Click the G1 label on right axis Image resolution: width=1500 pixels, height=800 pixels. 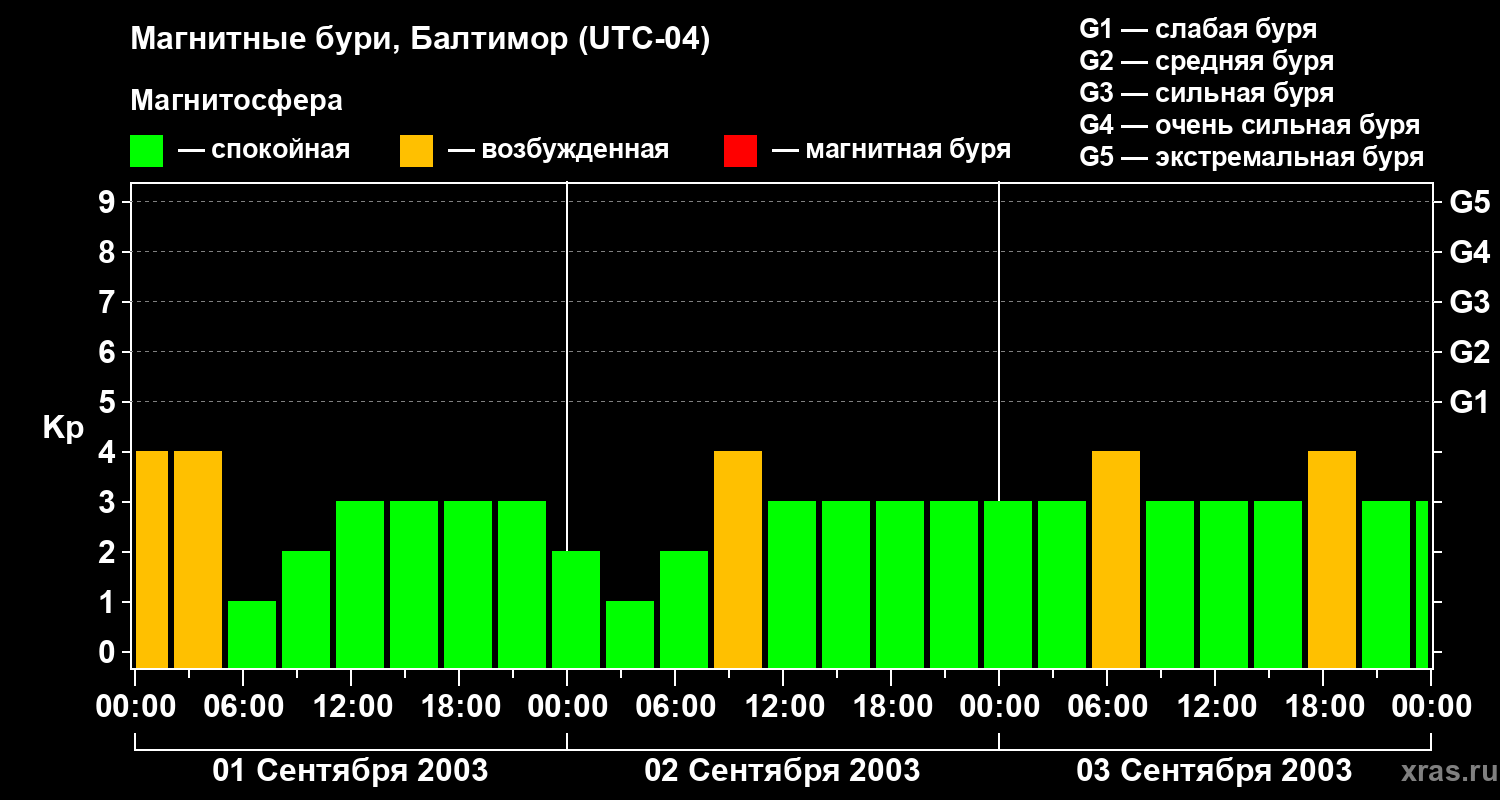click(1469, 402)
